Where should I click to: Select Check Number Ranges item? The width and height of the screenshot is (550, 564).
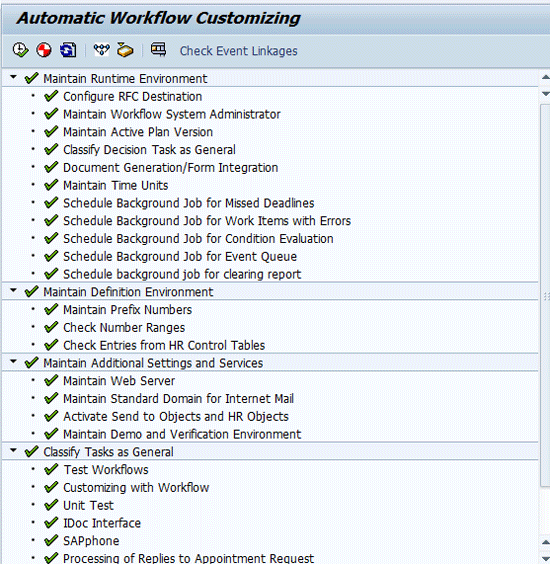click(x=124, y=328)
